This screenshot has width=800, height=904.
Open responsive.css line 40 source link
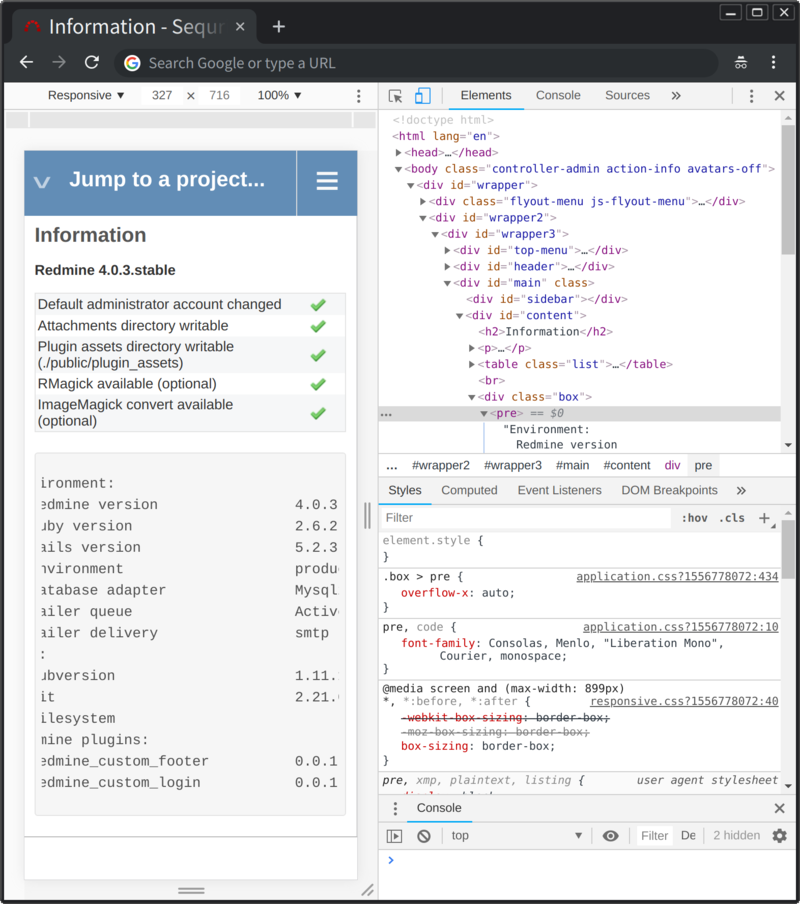[684, 701]
